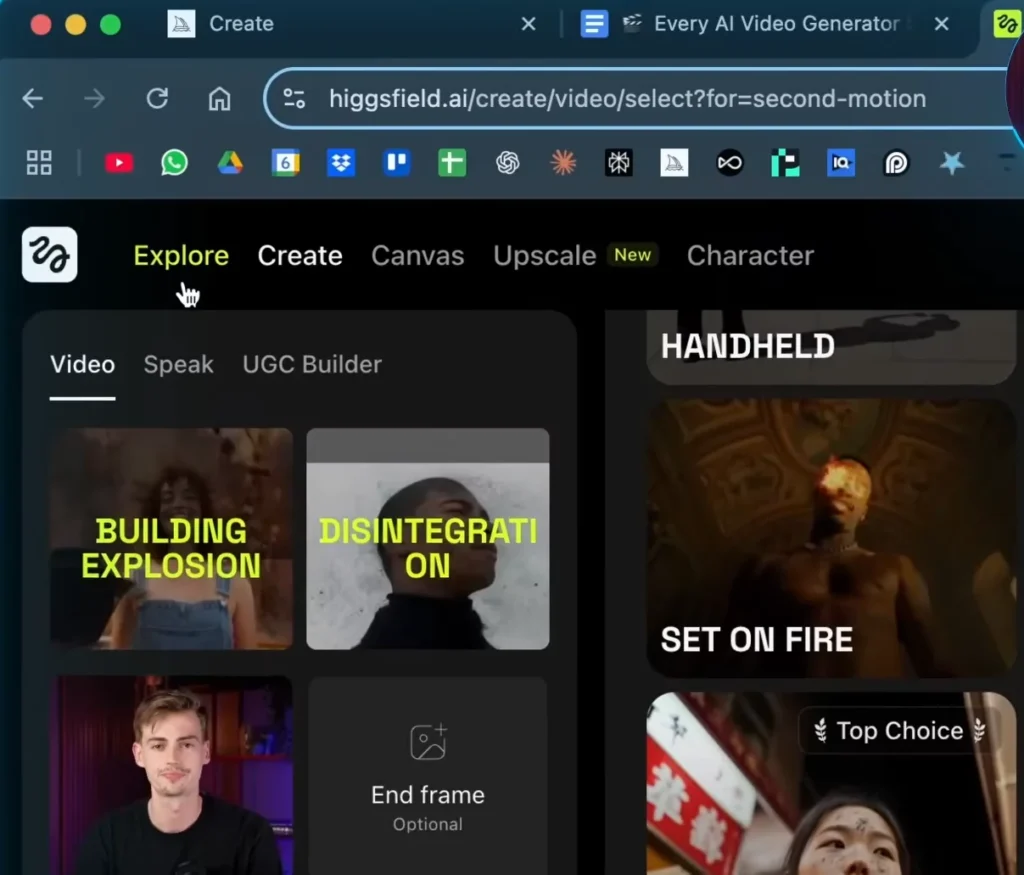This screenshot has height=875, width=1024.
Task: Select the Building Explosion video effect
Action: pos(171,538)
